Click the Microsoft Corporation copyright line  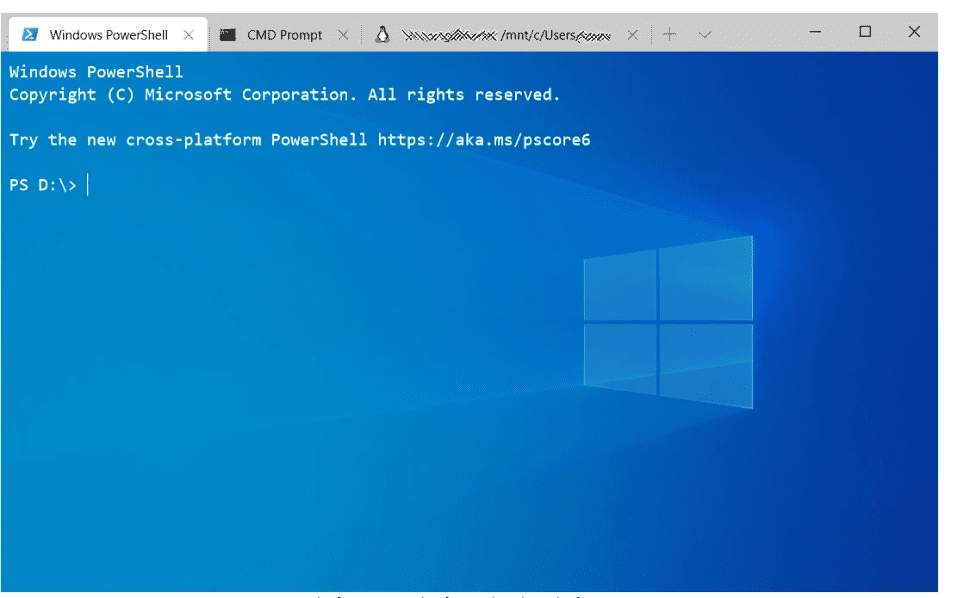tap(285, 95)
